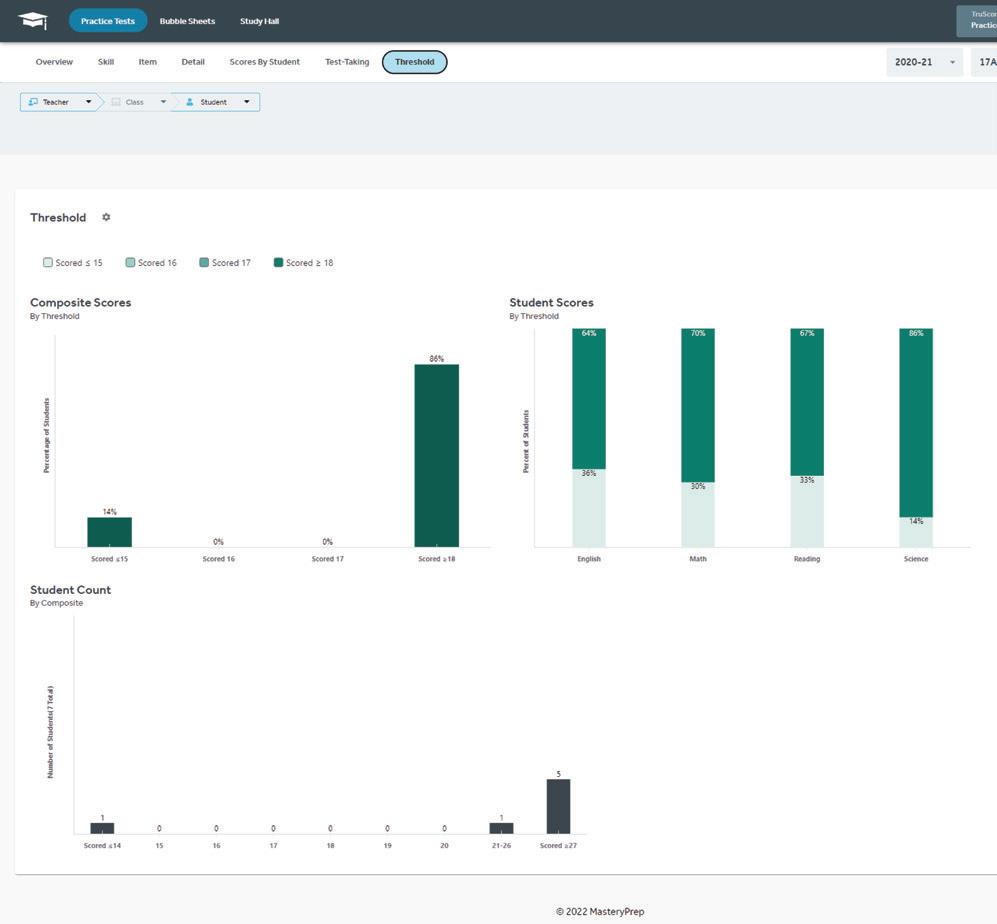Click the Teacher filter icon
The height and width of the screenshot is (924, 997).
33,102
